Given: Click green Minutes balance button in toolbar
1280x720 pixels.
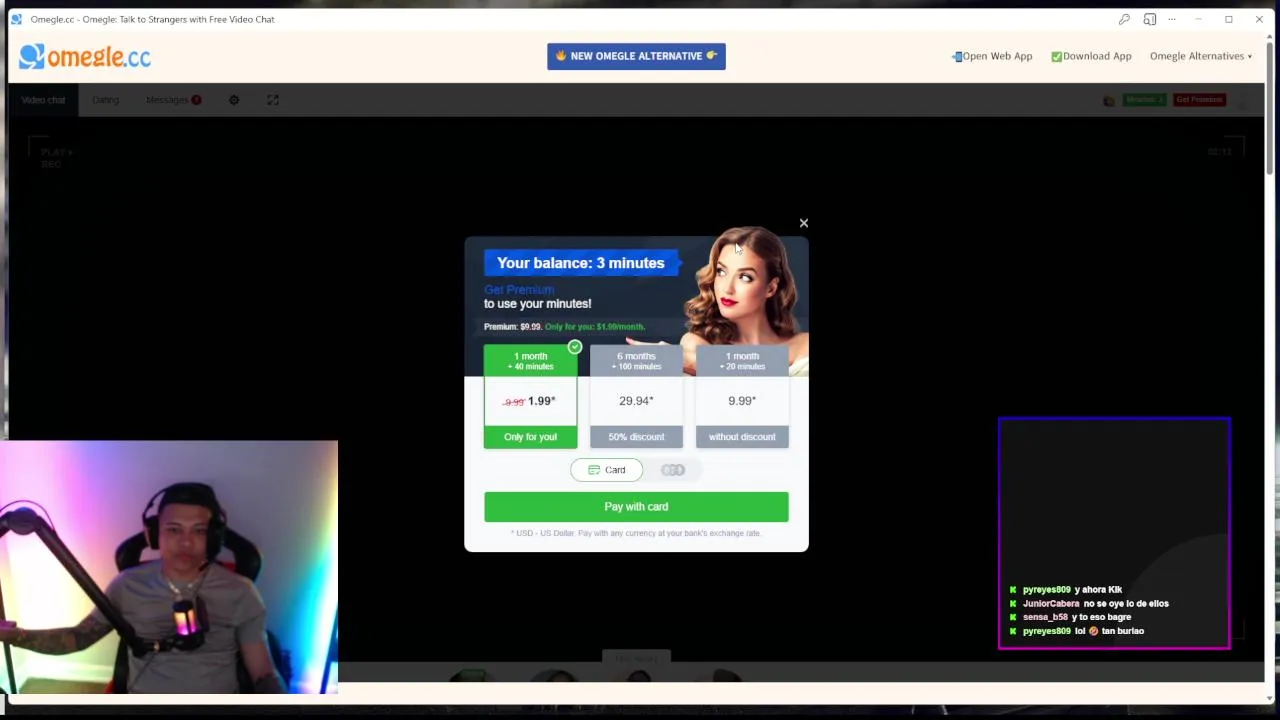Looking at the screenshot, I should [1144, 100].
